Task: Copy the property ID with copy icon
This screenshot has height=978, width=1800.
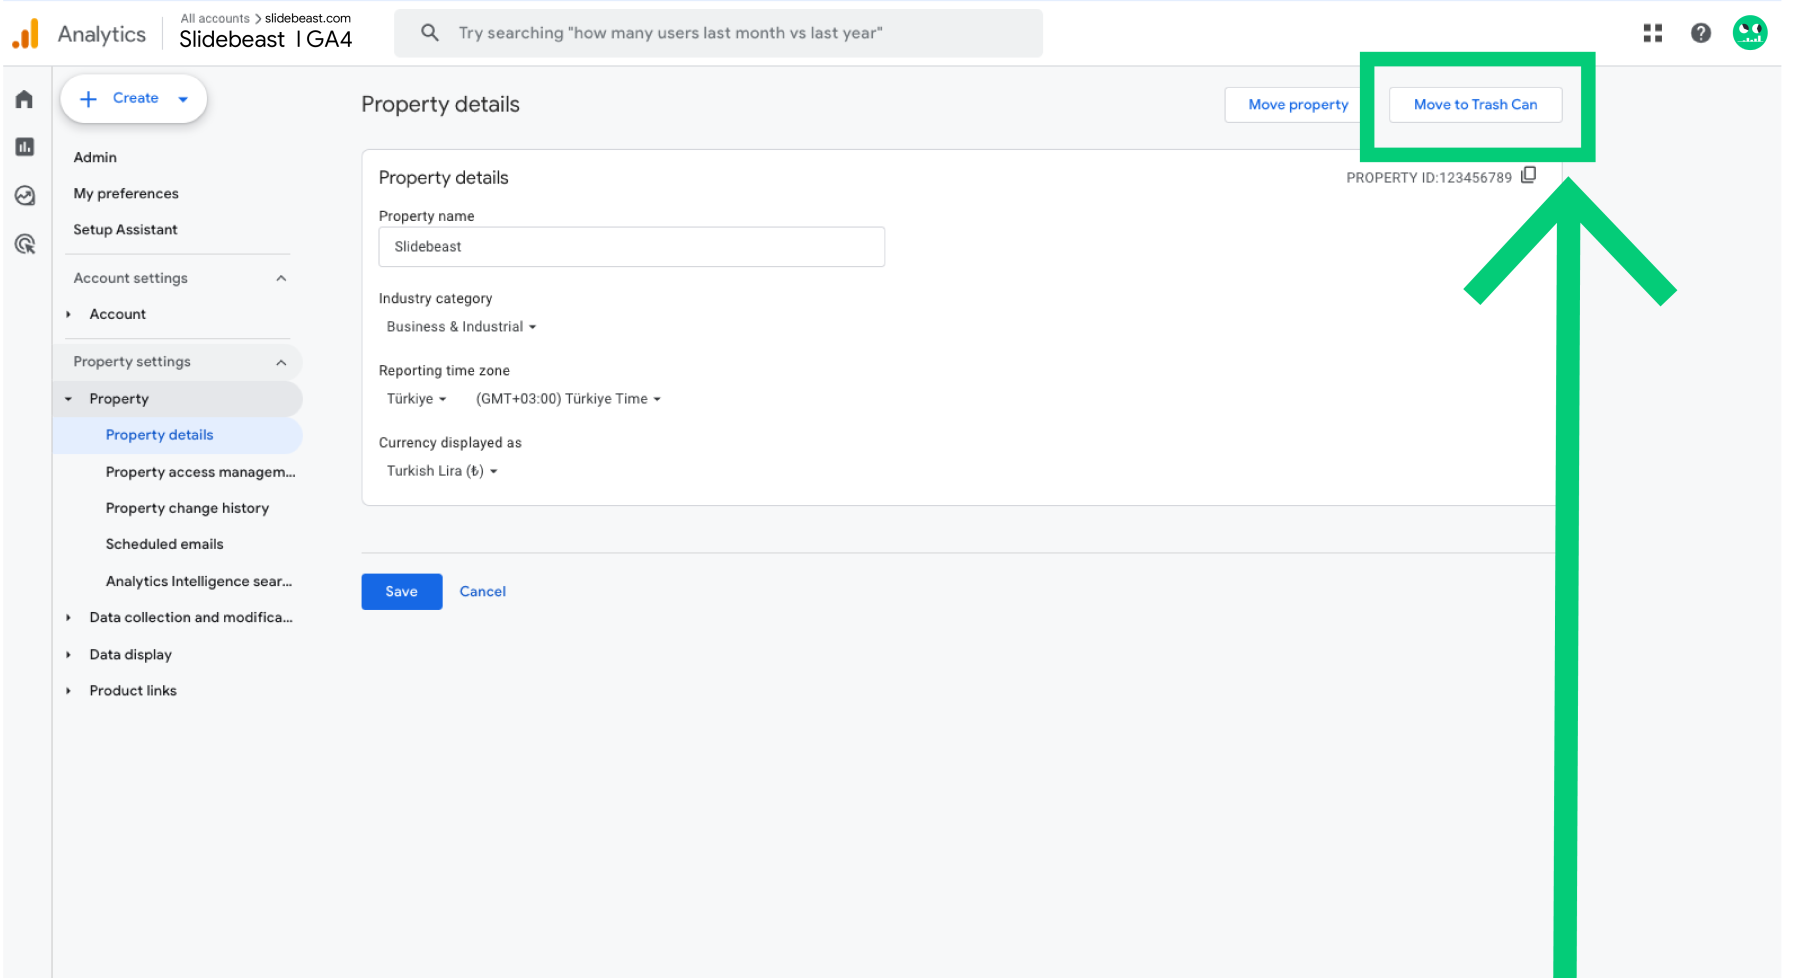Action: [1528, 175]
